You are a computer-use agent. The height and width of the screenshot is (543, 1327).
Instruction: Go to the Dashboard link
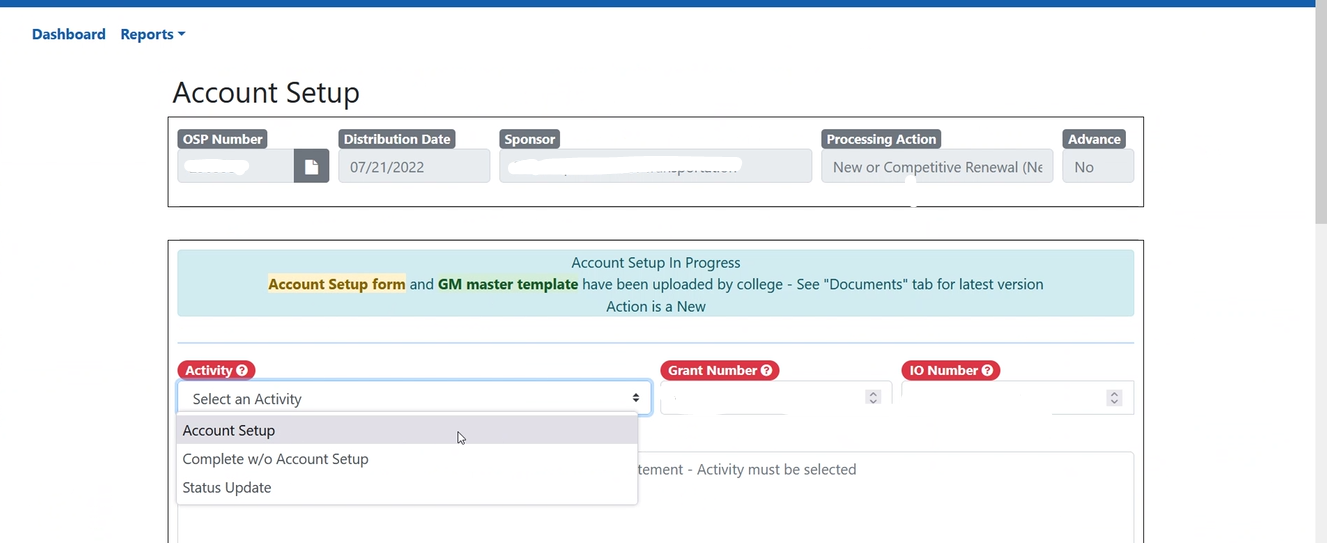(x=69, y=34)
